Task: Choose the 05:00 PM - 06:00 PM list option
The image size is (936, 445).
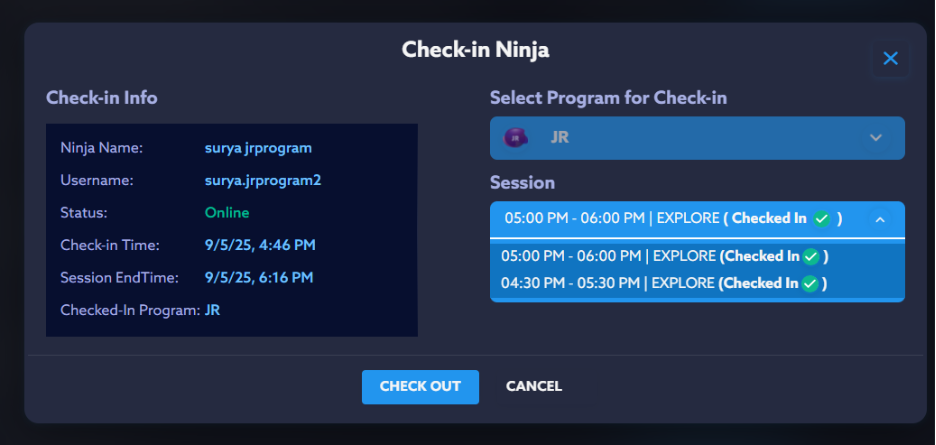Action: point(664,256)
